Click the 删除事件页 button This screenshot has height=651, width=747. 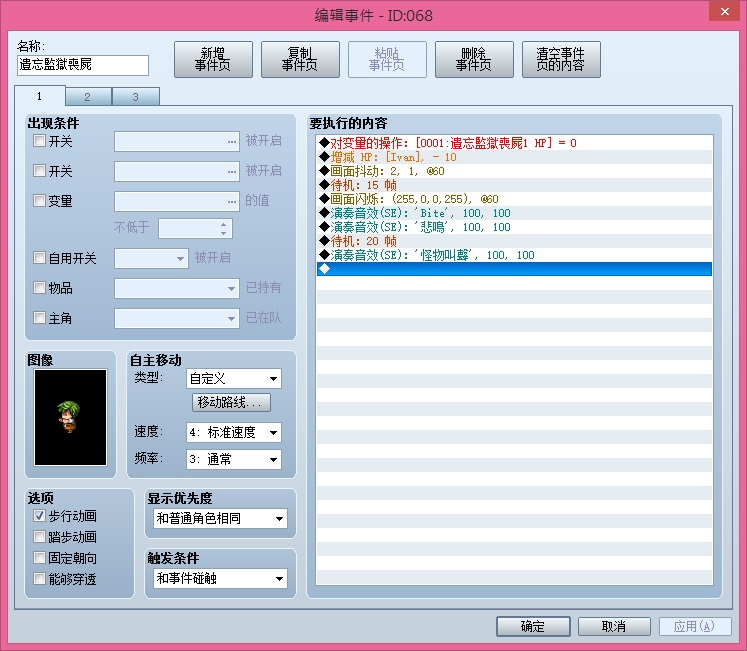[x=474, y=60]
